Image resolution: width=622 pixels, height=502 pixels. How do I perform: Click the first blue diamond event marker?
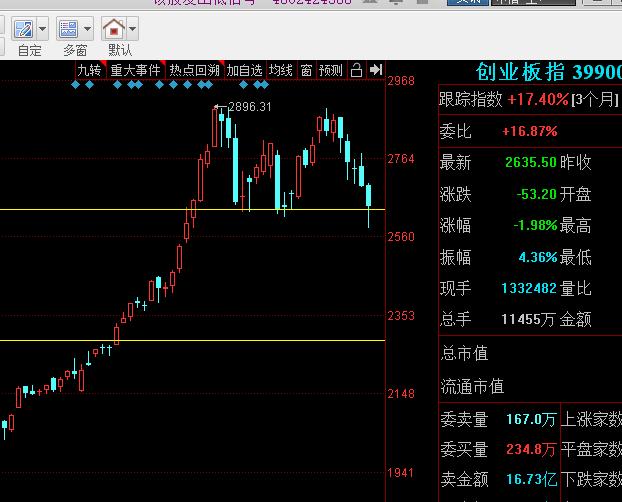[78, 85]
